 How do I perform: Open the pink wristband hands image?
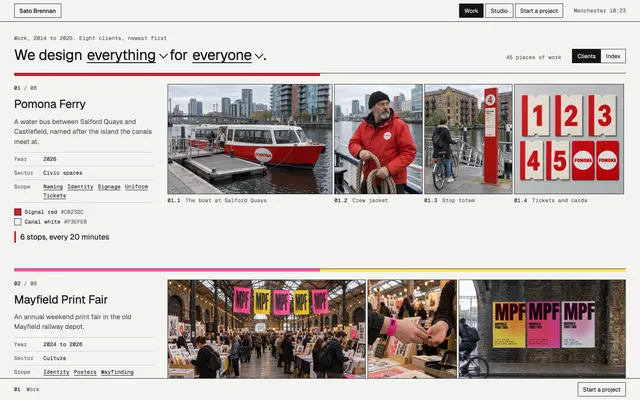coord(412,329)
